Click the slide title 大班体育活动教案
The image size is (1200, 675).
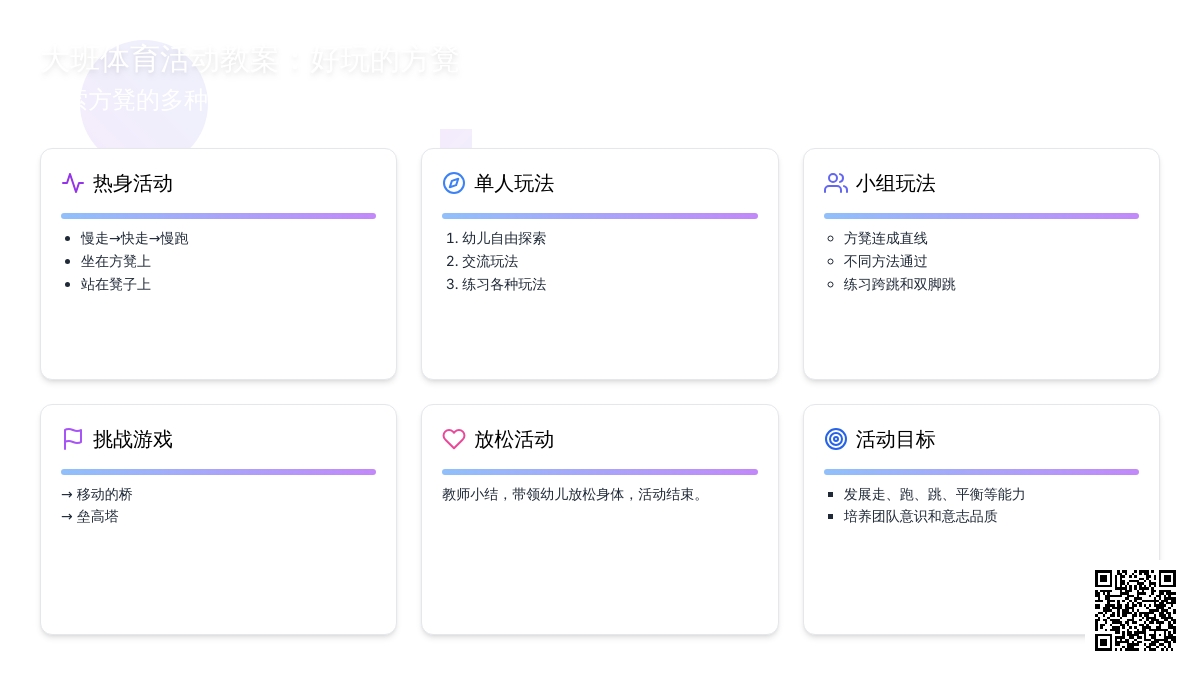pyautogui.click(x=250, y=60)
